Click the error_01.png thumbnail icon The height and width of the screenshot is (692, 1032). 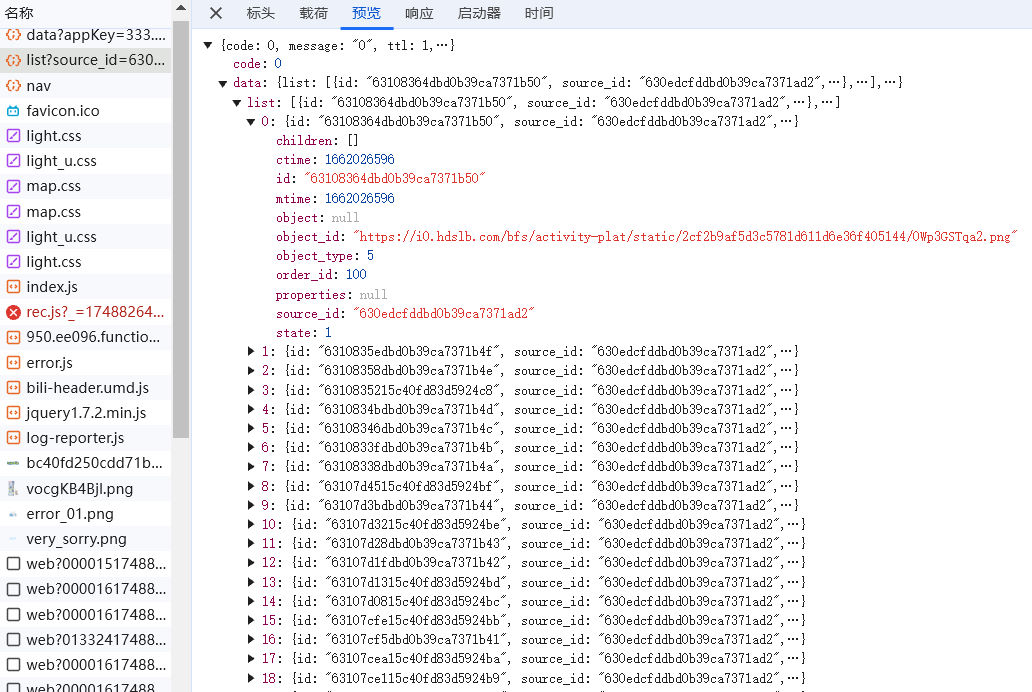tap(13, 514)
